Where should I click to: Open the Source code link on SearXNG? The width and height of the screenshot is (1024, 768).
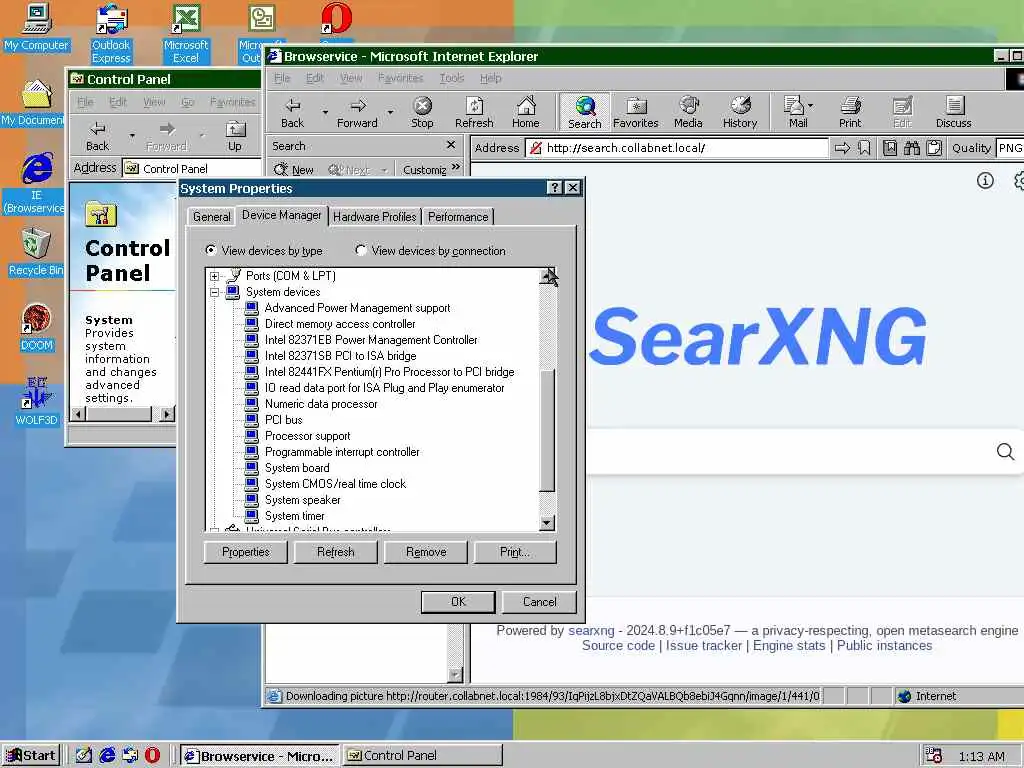click(618, 645)
